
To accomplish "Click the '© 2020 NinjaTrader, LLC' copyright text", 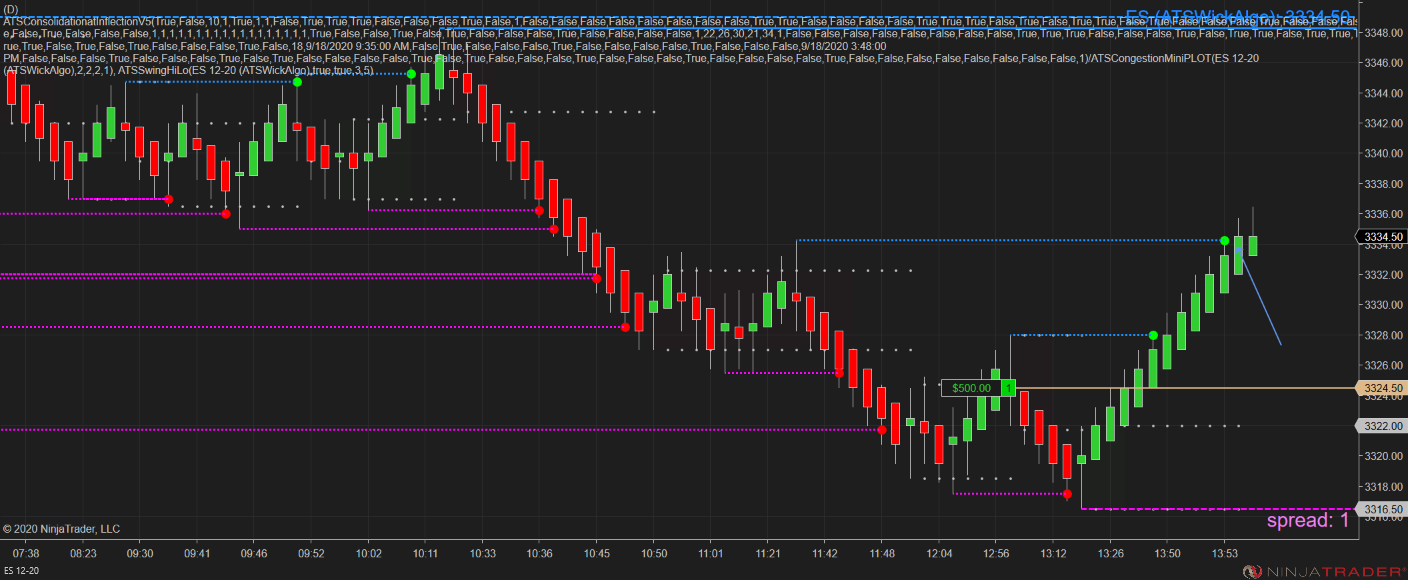I will pos(61,529).
